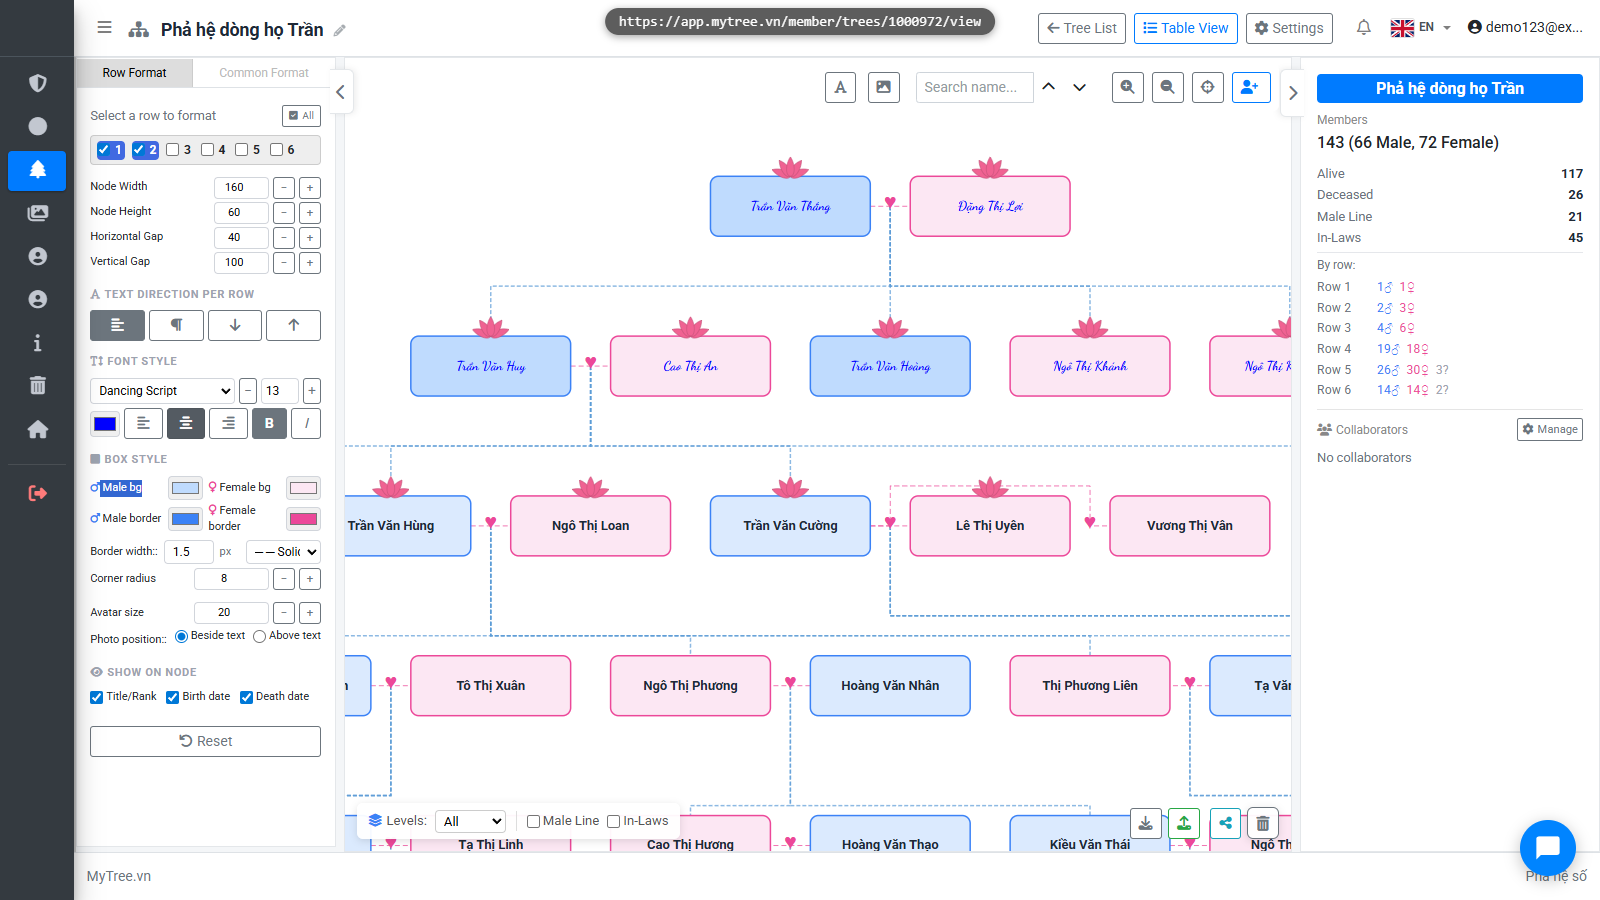Open the hamburger menu icon
The height and width of the screenshot is (900, 1600).
coord(104,28)
